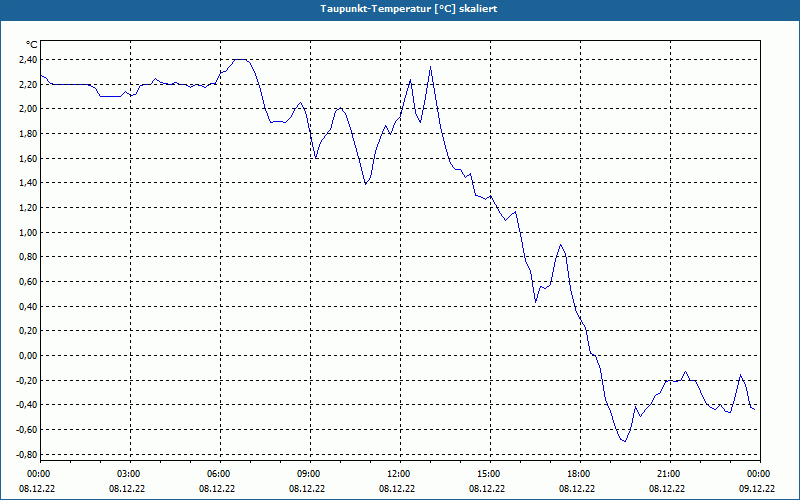Click the -0,40 y-axis value

26,405
